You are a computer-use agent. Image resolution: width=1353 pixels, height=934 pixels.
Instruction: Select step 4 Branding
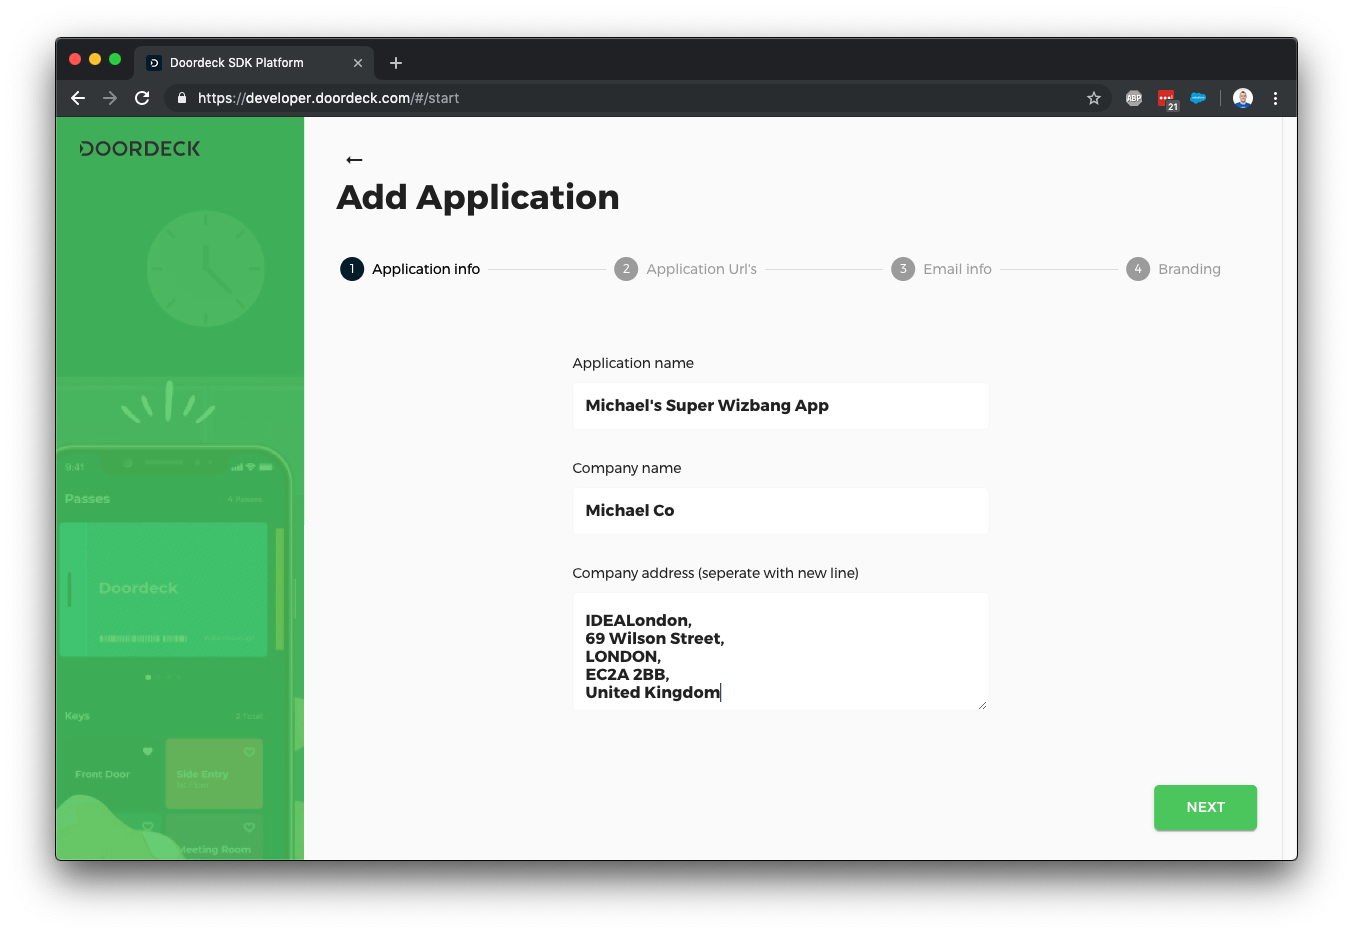point(1138,268)
